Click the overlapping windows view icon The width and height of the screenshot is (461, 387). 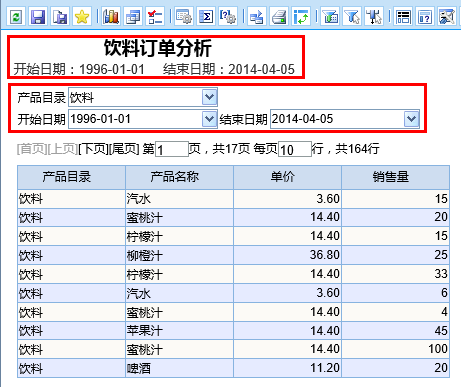coord(133,17)
